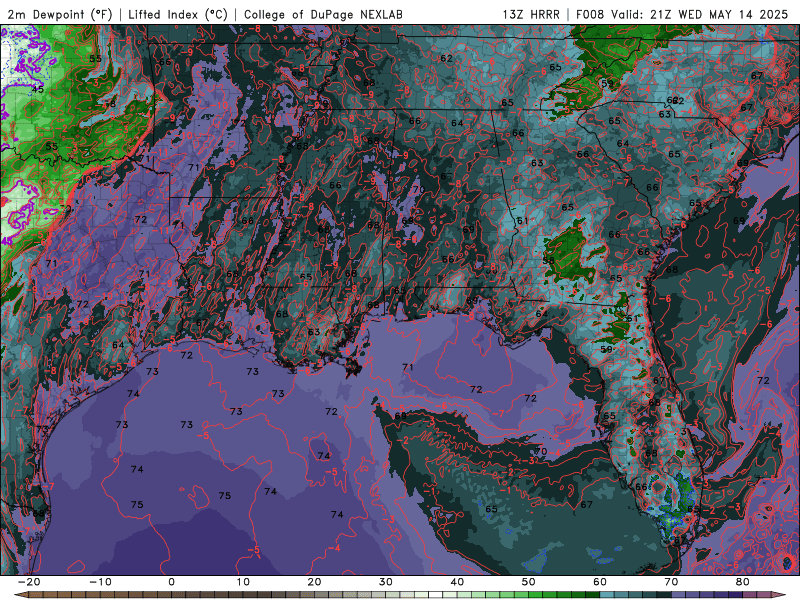Click the "Lifted Index (°C)" header label

(178, 14)
